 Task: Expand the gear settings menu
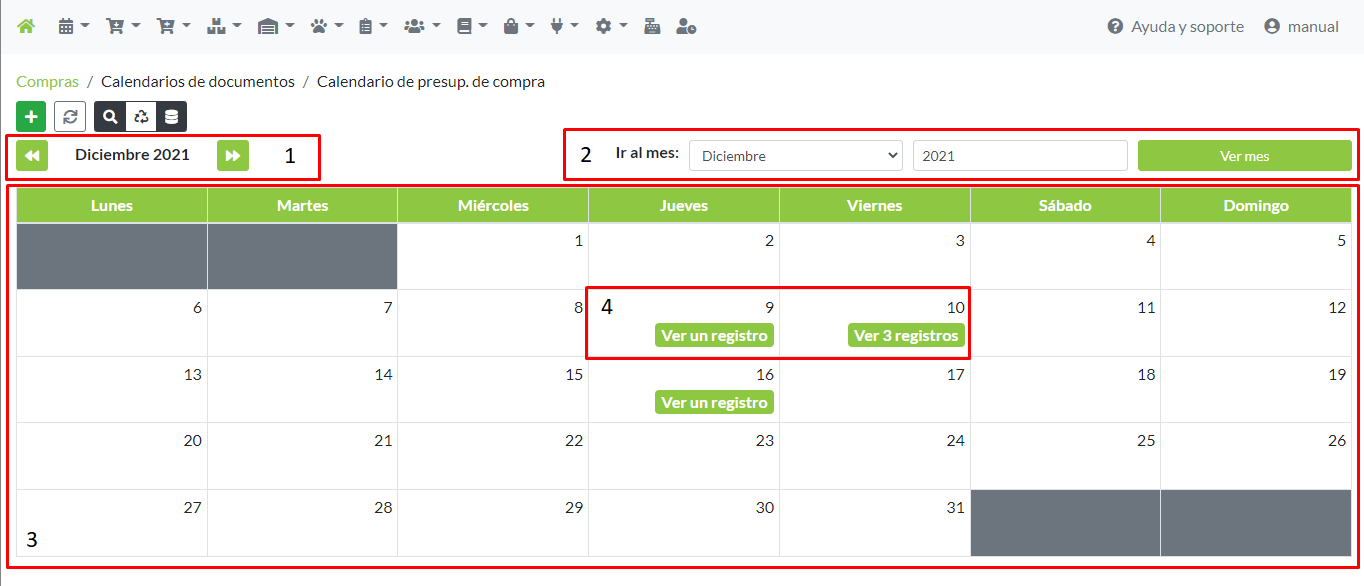(x=610, y=27)
